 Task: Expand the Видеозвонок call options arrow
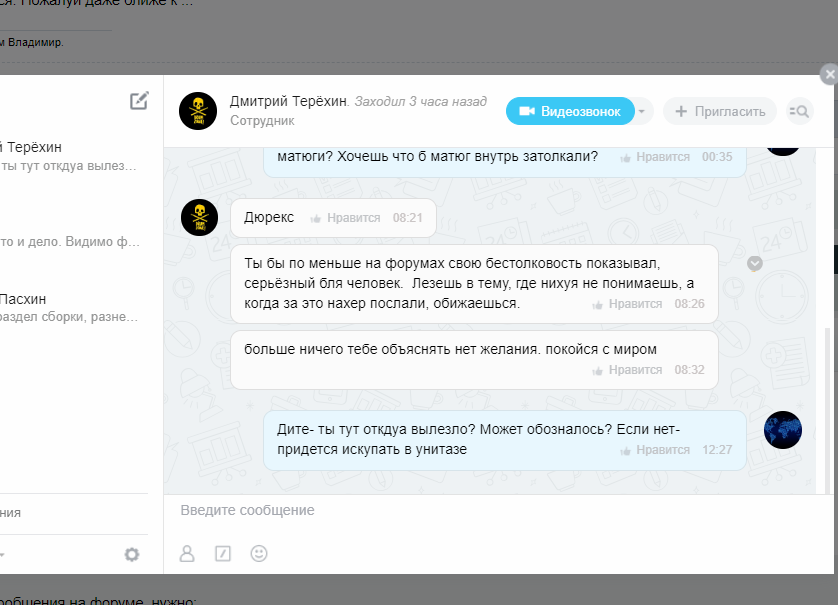click(x=643, y=111)
